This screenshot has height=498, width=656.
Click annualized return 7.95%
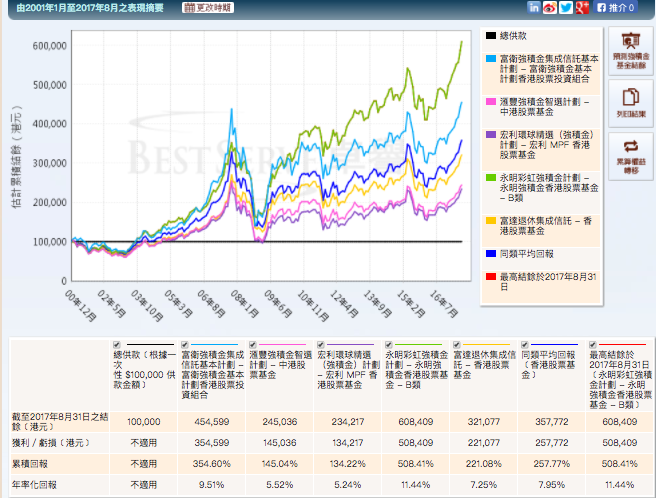click(x=551, y=485)
